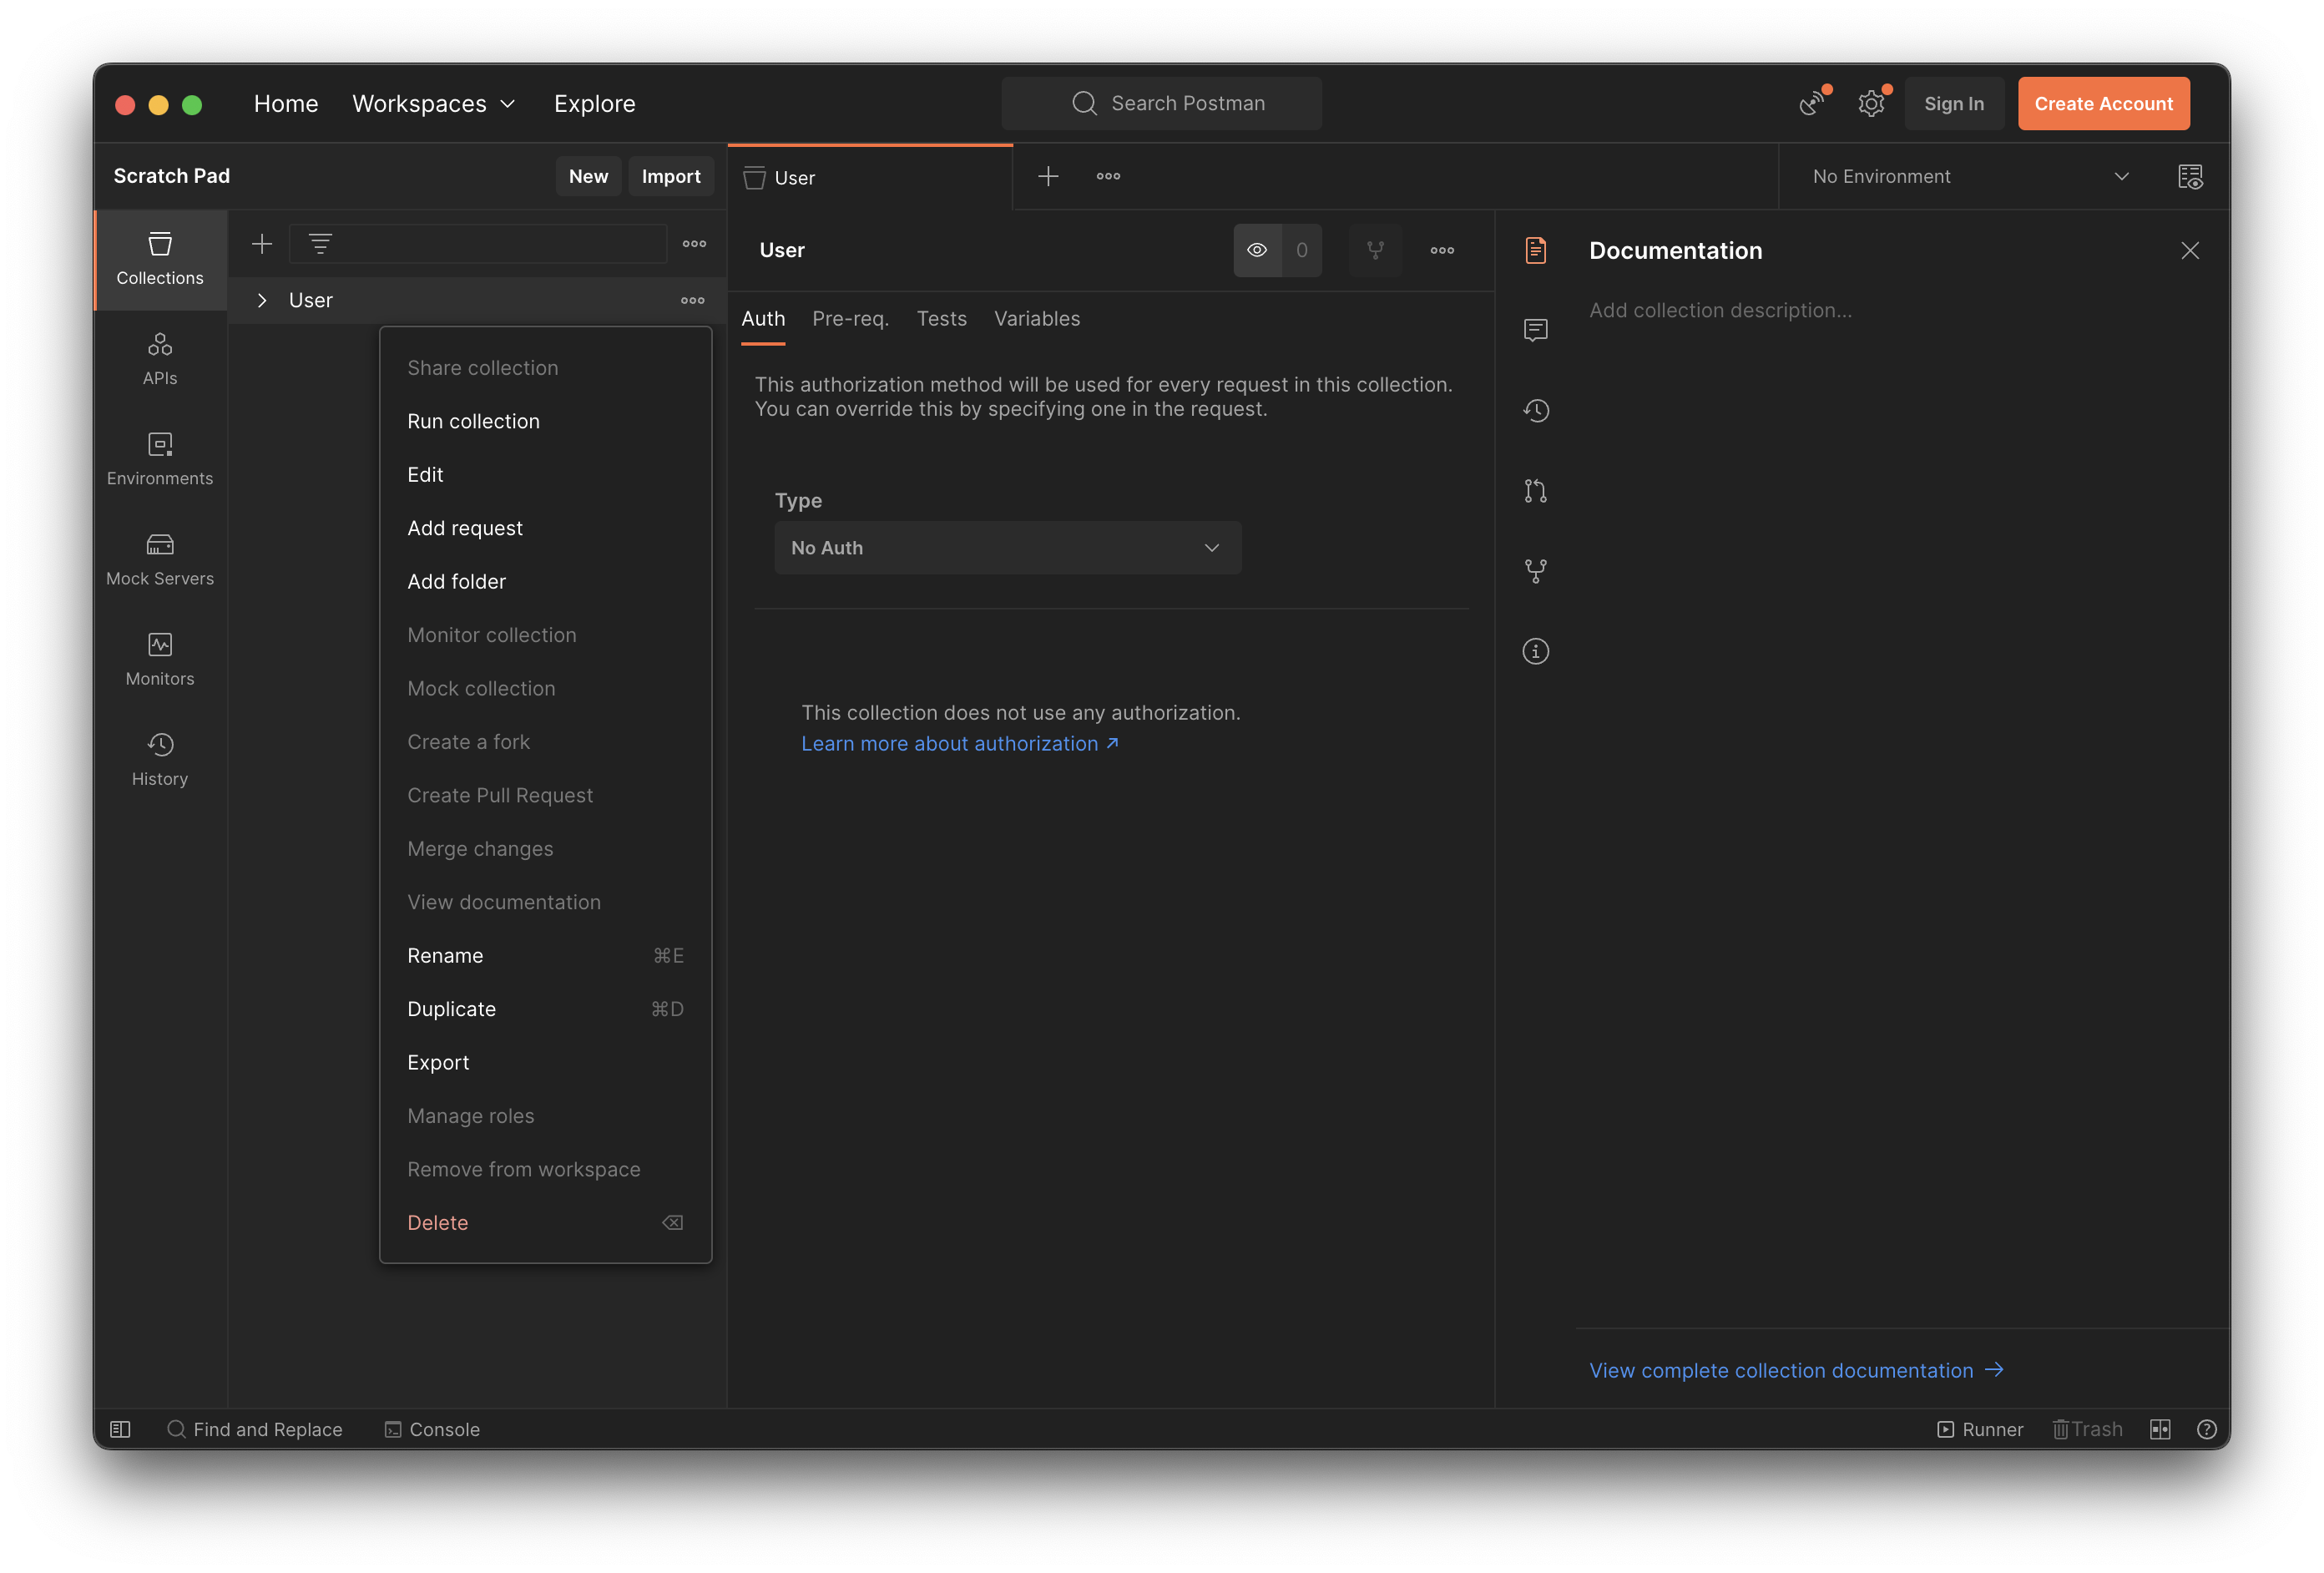Watch the User collection with the eye toggle
Viewport: 2324px width, 1573px height.
pyautogui.click(x=1256, y=250)
